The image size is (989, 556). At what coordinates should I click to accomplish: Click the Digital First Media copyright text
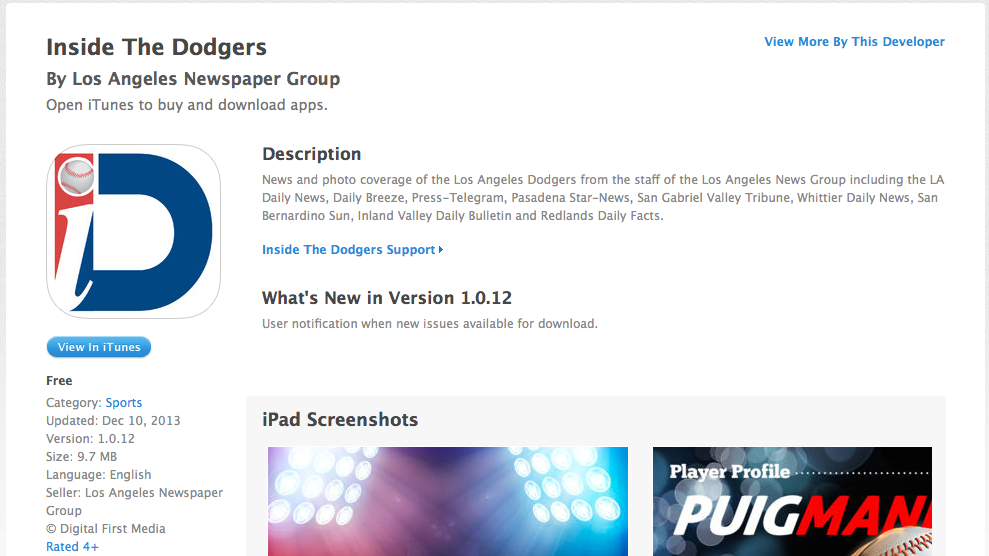click(x=106, y=529)
